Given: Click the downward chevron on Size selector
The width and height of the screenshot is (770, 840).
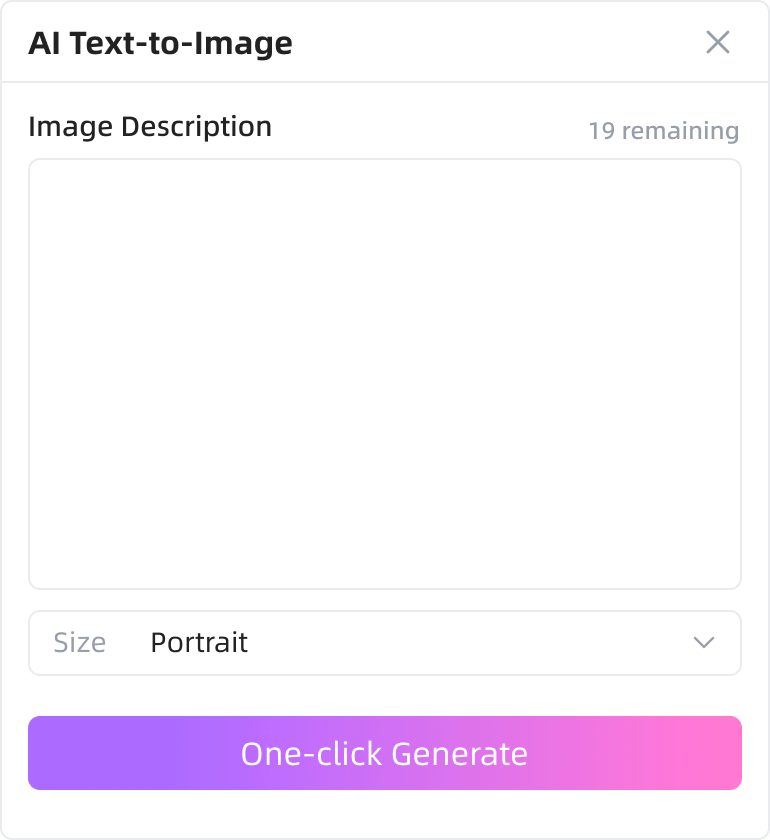Looking at the screenshot, I should 704,643.
